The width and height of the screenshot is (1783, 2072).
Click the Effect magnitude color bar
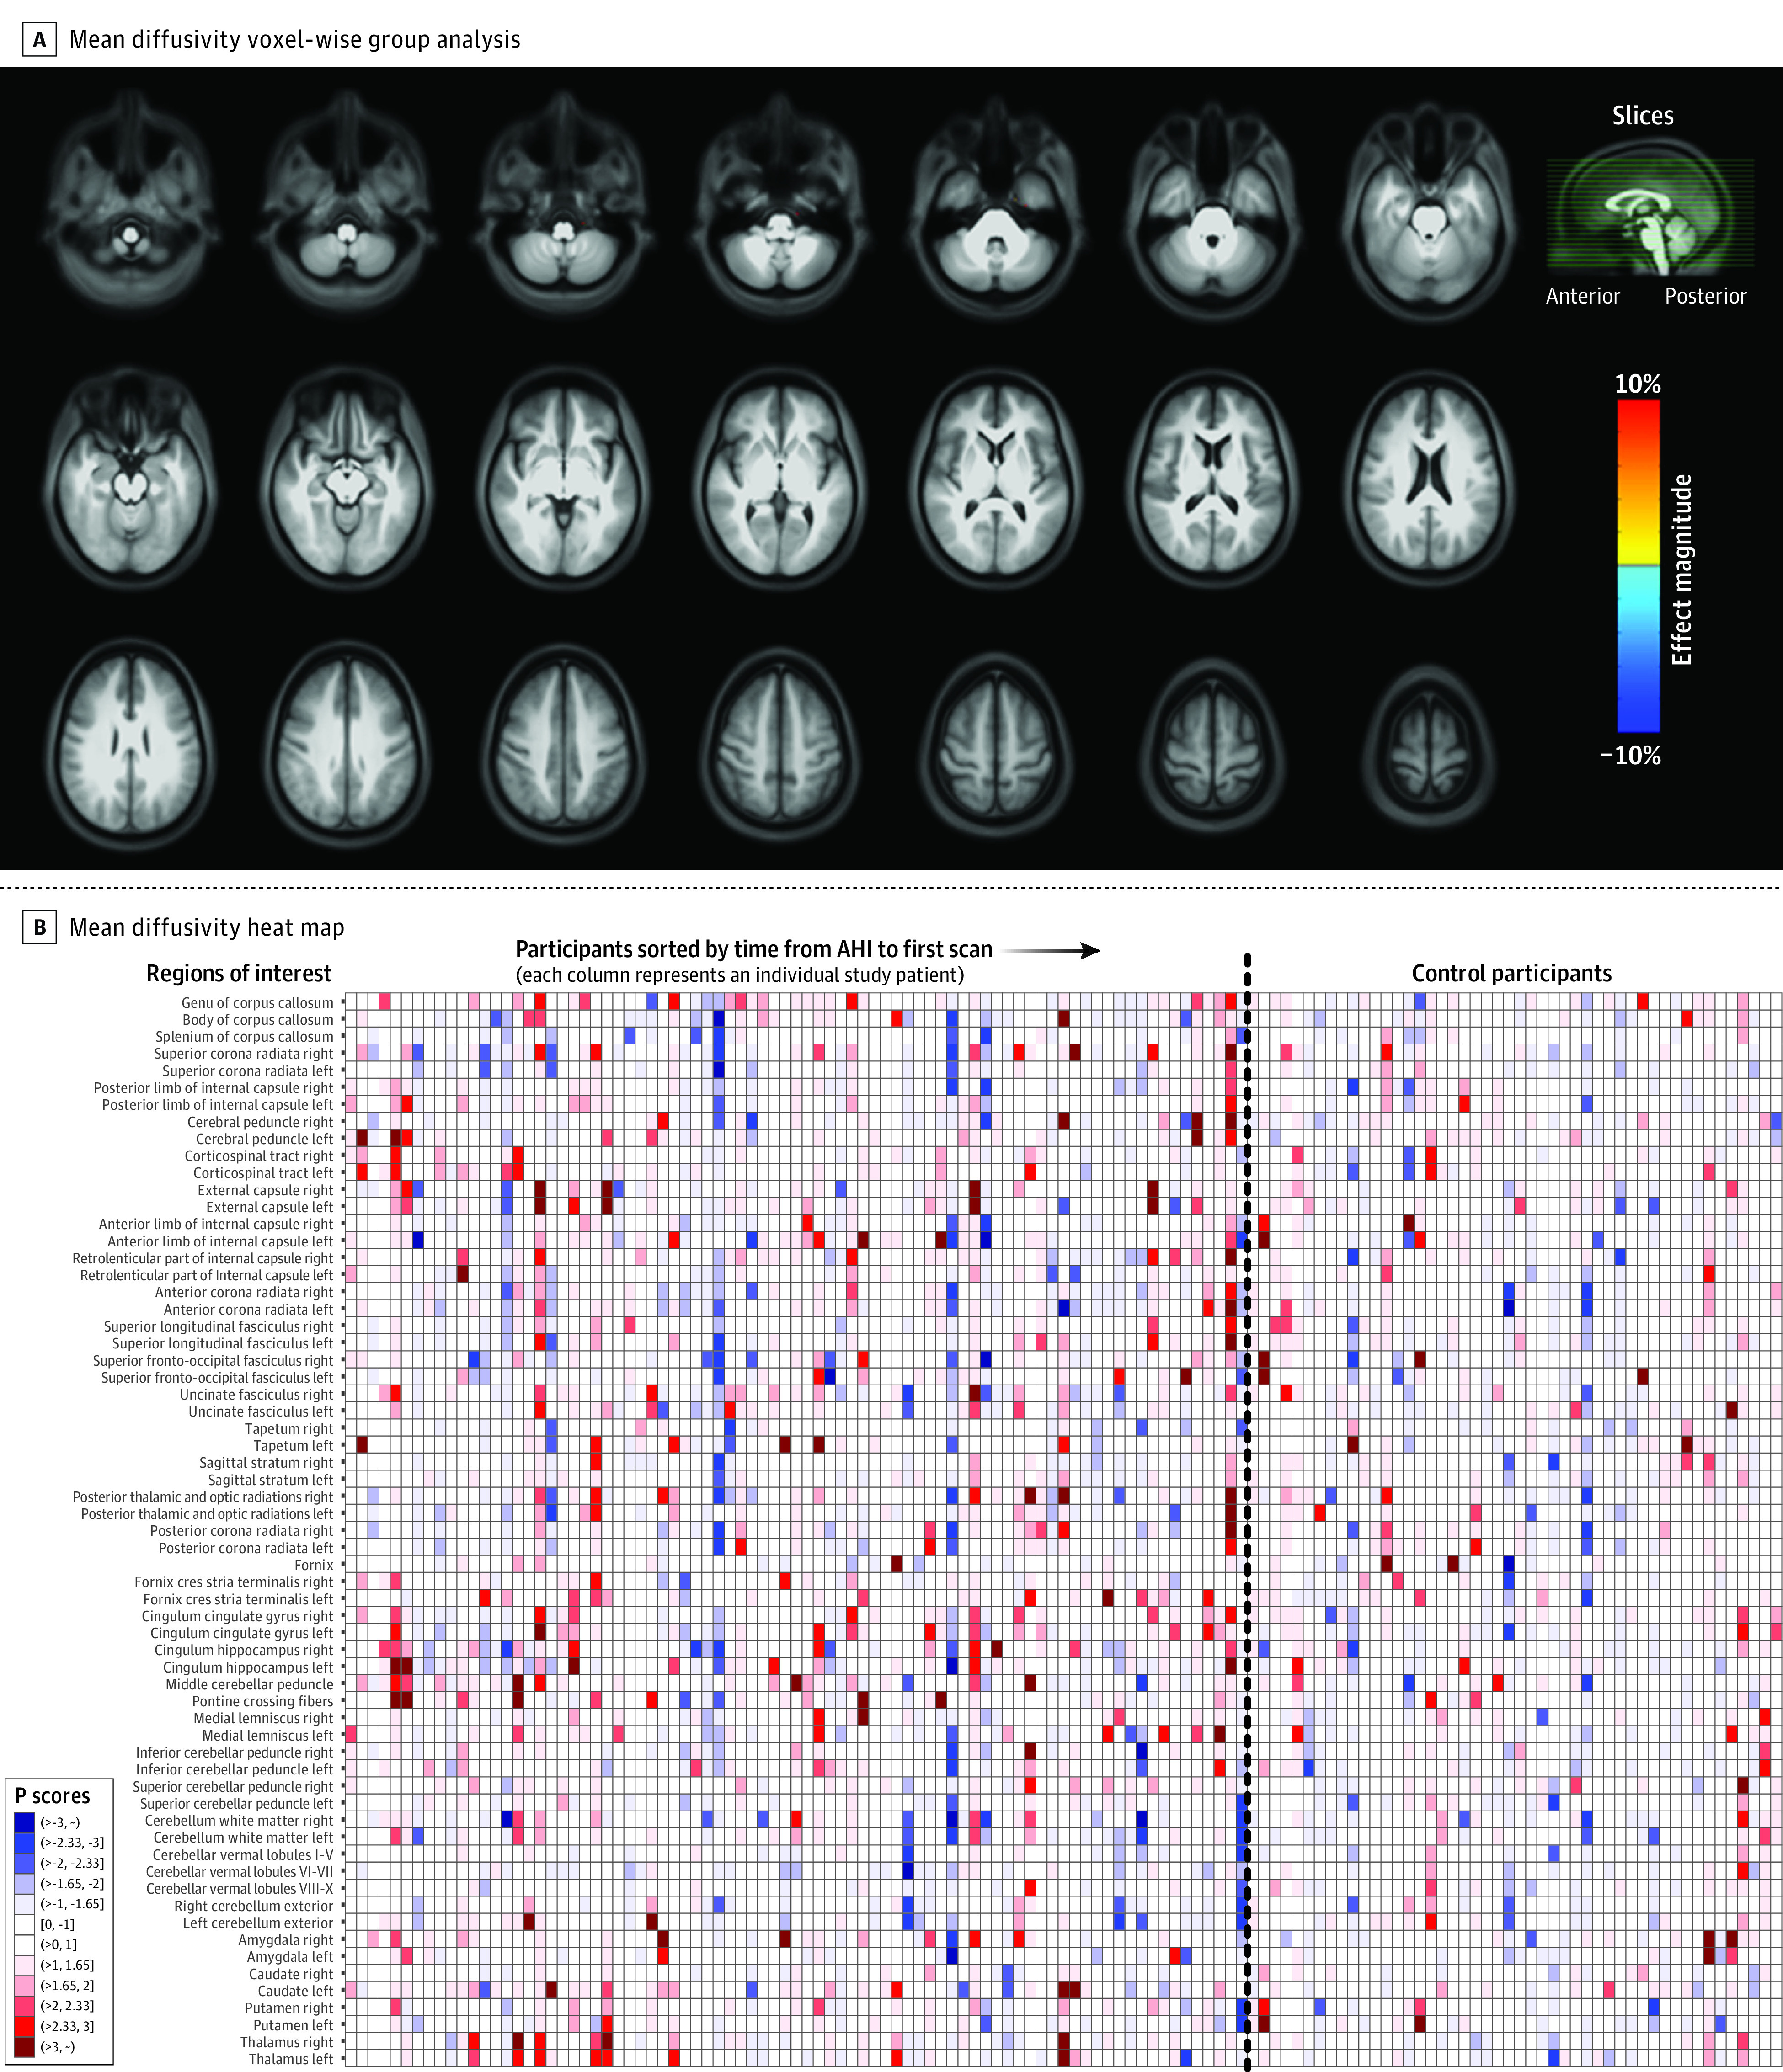pos(1638,566)
